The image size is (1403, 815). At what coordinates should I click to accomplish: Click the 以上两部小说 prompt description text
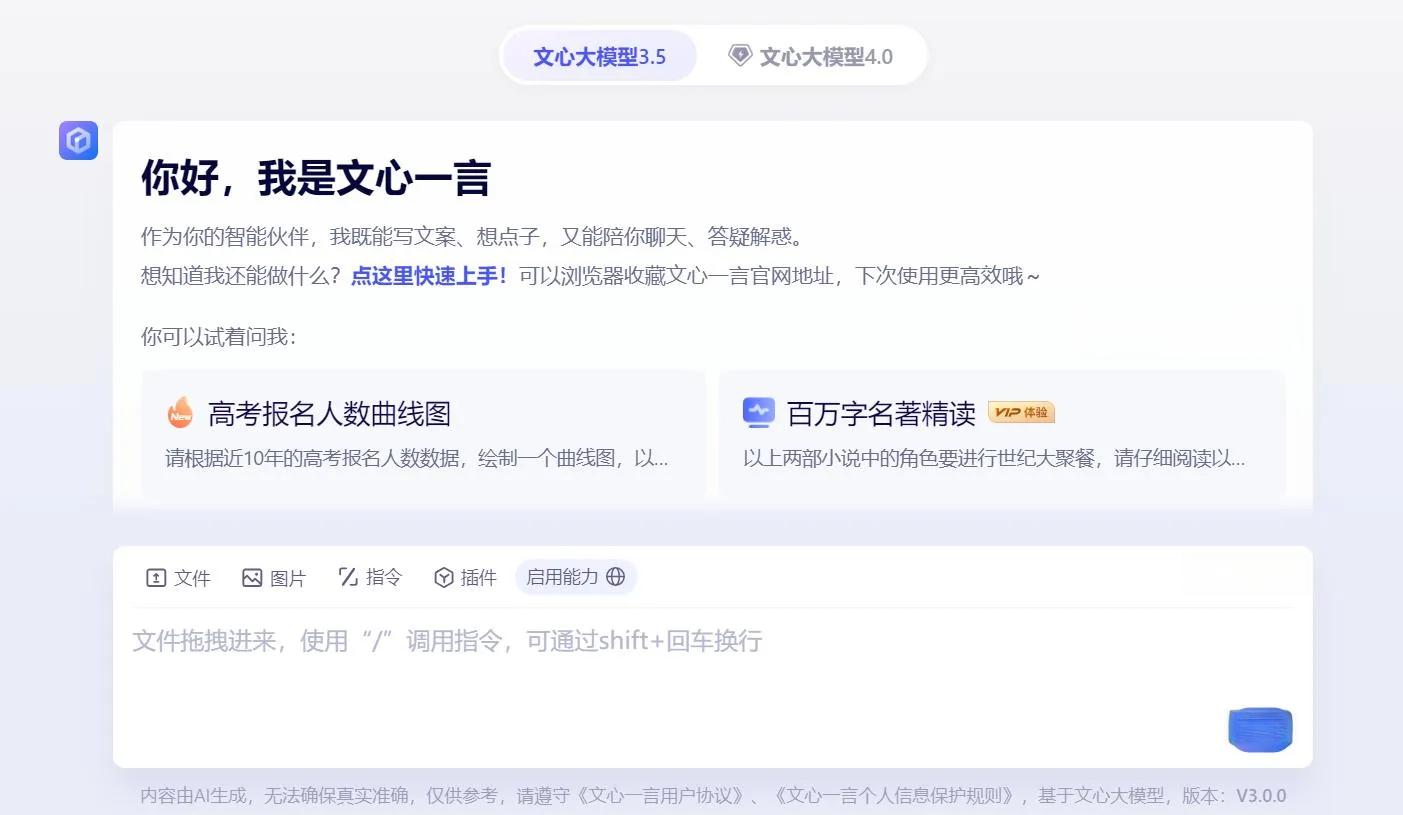(993, 459)
